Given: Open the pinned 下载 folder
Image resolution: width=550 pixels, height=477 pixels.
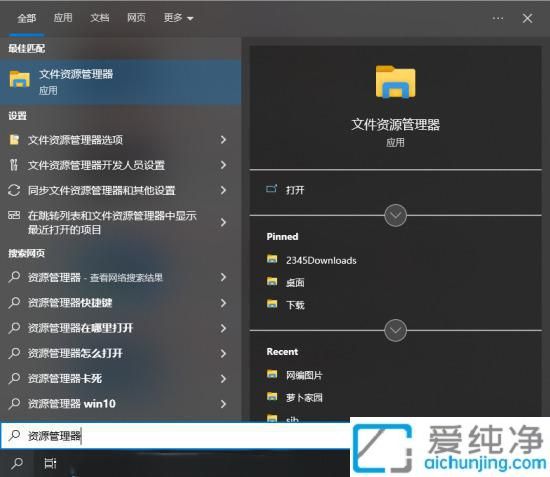Looking at the screenshot, I should point(295,305).
